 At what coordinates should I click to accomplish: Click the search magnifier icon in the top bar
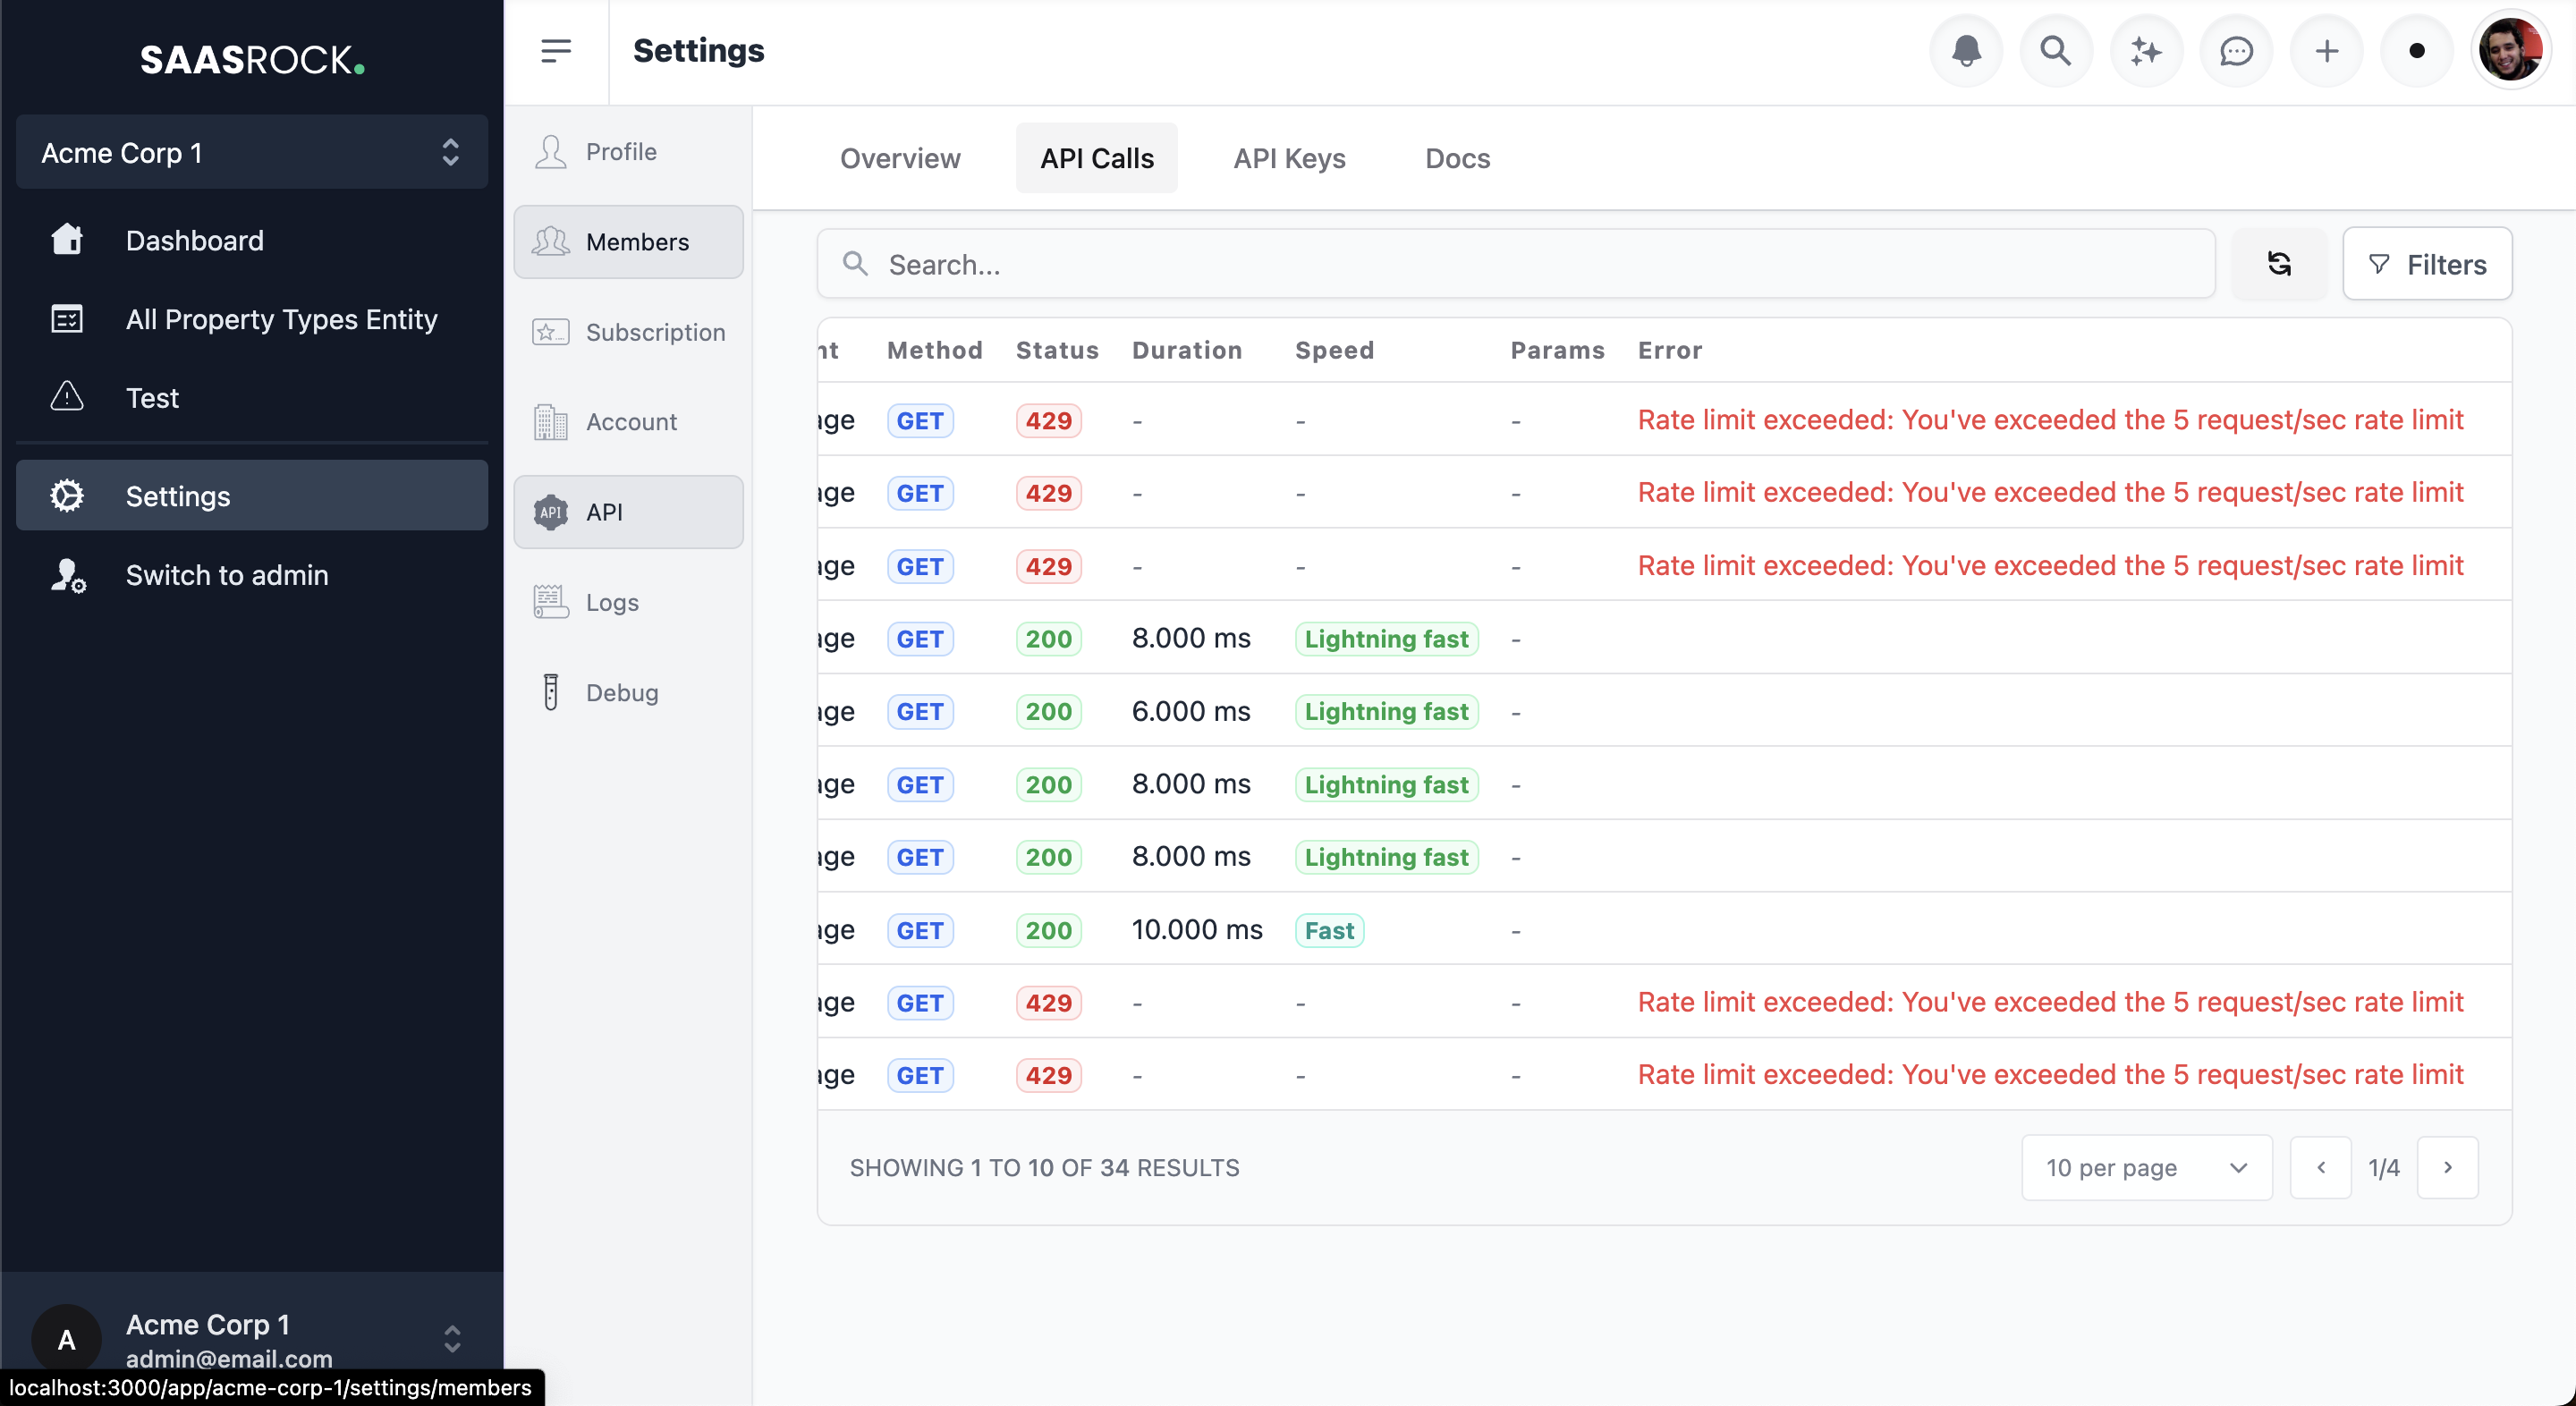pos(2056,50)
